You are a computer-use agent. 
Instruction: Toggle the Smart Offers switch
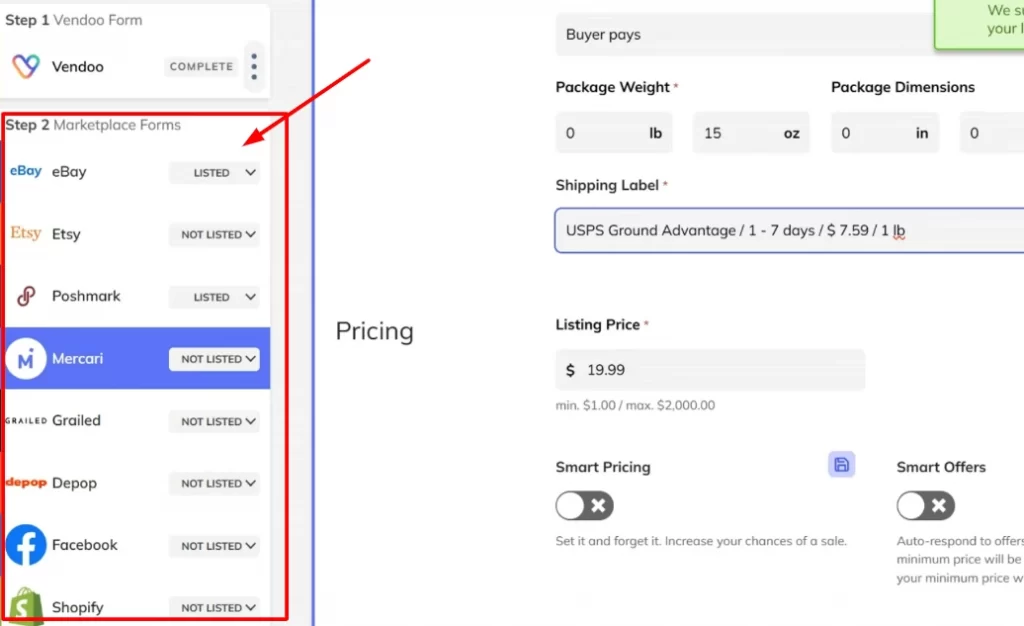pyautogui.click(x=925, y=505)
